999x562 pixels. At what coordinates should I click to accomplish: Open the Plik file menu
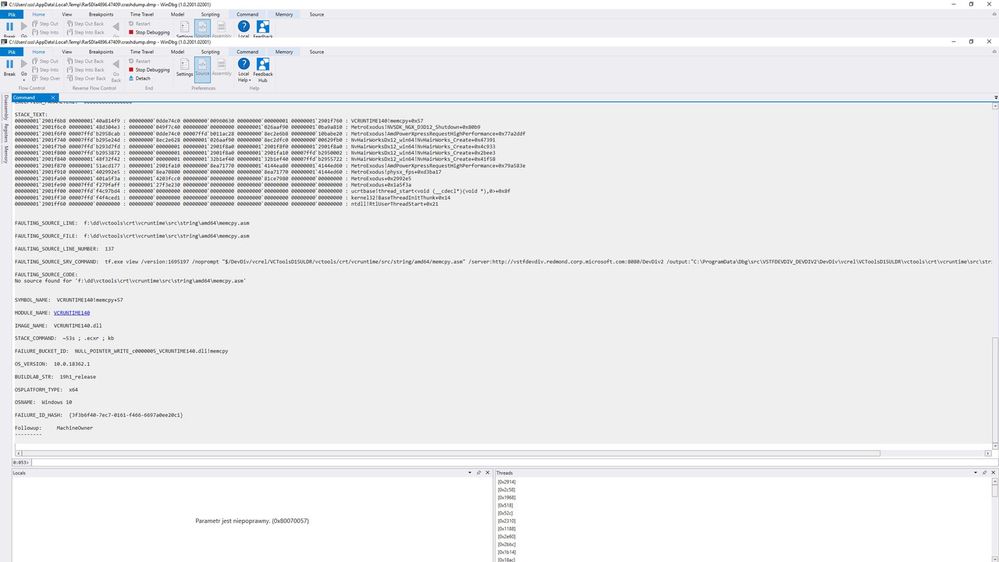click(11, 52)
